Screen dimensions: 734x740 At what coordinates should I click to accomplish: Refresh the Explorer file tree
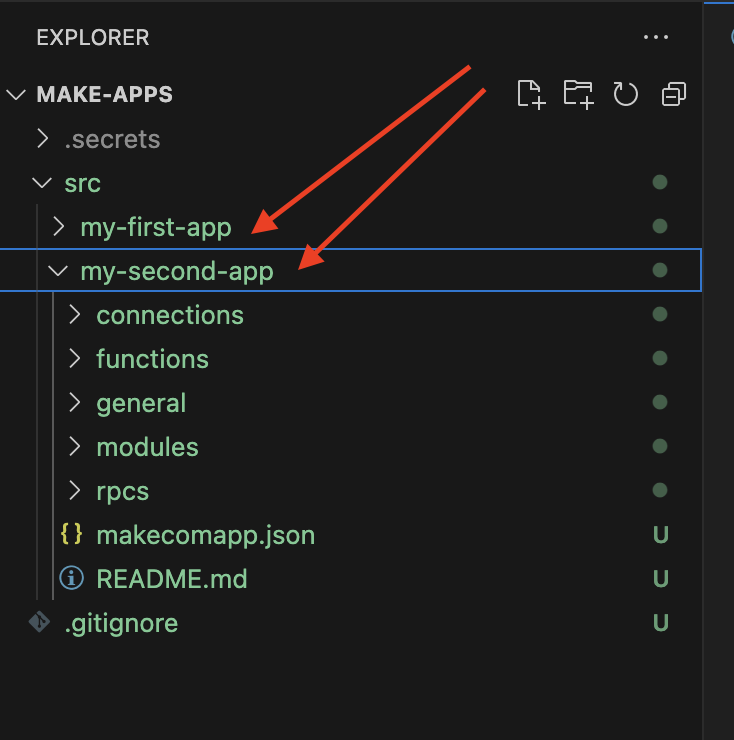[x=625, y=94]
